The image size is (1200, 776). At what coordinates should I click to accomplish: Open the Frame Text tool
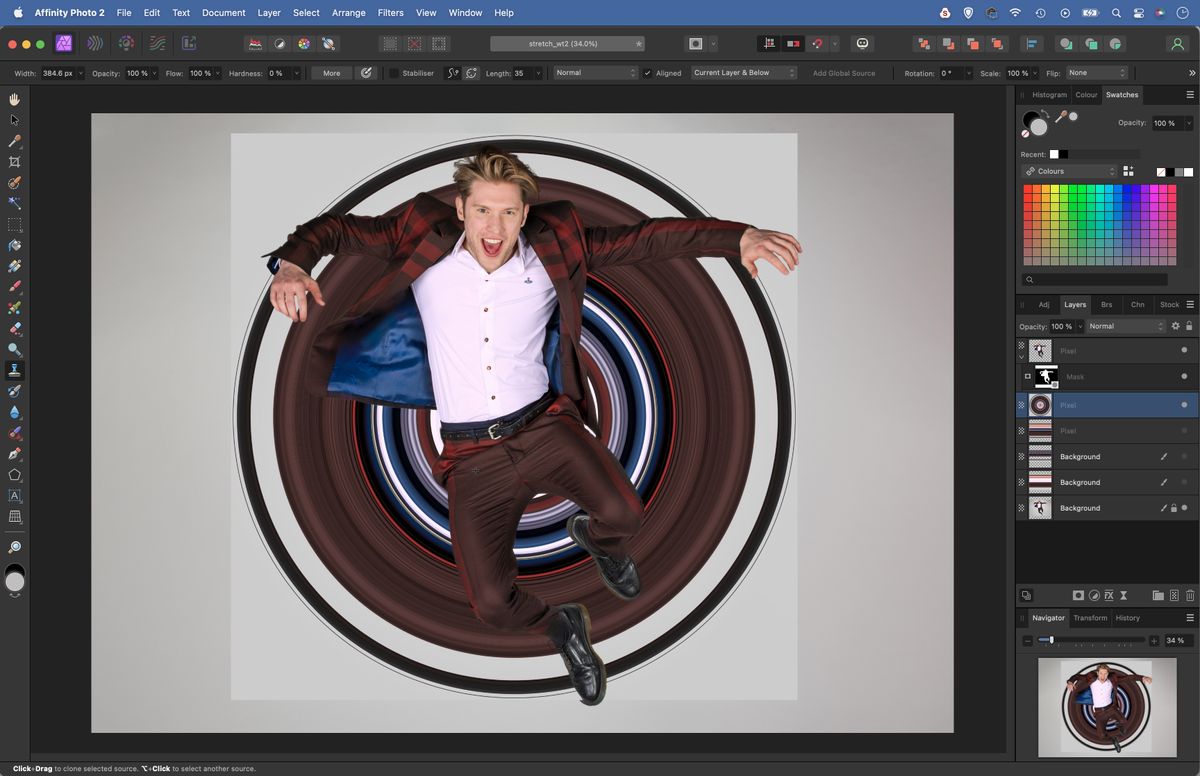[14, 495]
